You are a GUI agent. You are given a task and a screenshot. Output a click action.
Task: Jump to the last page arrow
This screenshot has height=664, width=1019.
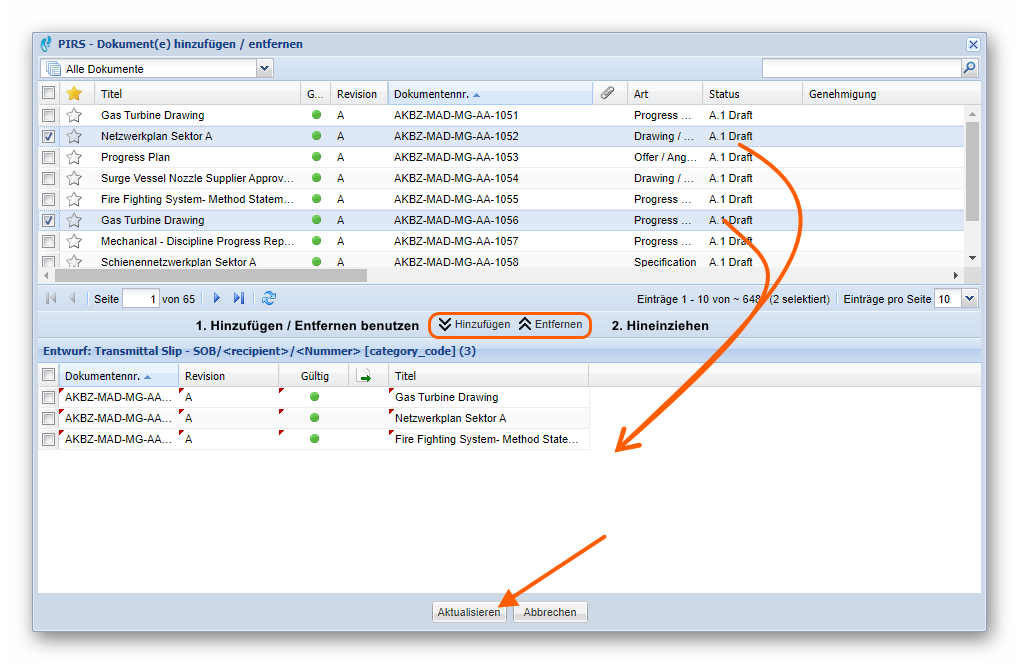(239, 298)
